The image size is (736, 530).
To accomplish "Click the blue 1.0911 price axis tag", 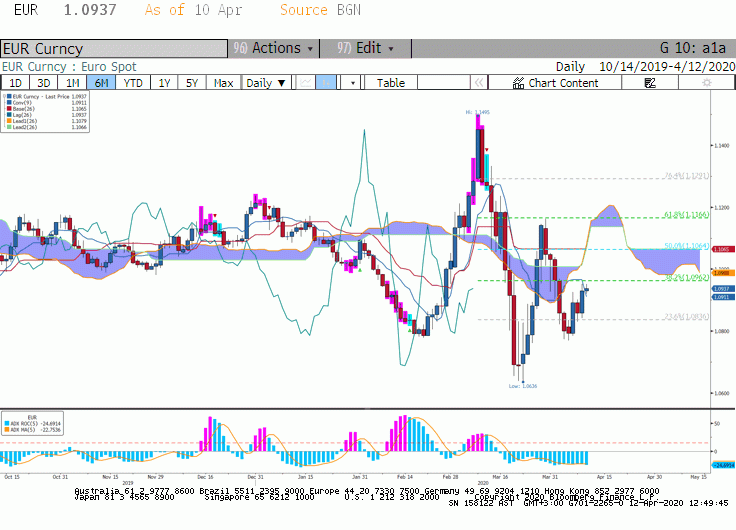I will click(x=723, y=297).
